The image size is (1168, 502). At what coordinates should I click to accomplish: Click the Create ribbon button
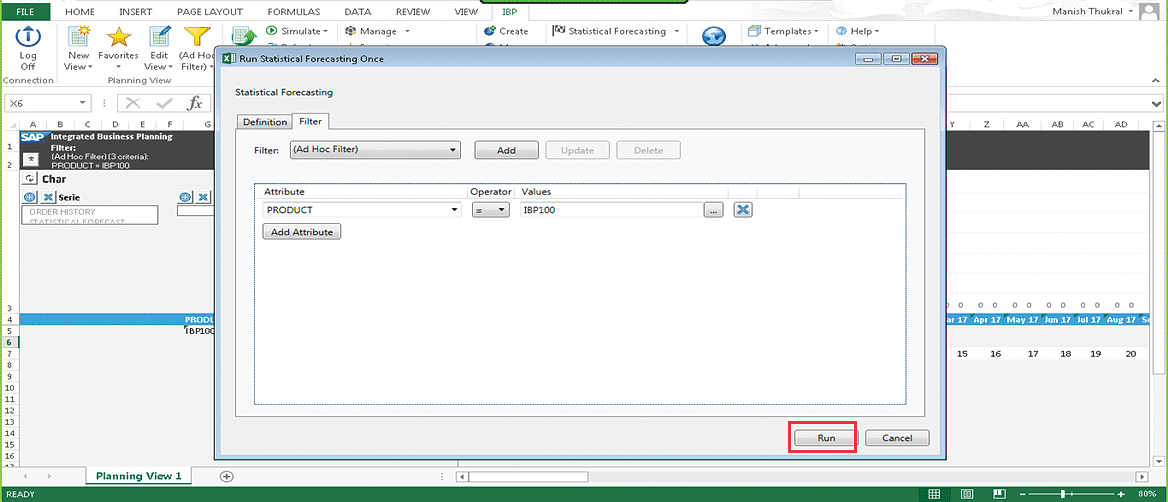click(x=507, y=31)
